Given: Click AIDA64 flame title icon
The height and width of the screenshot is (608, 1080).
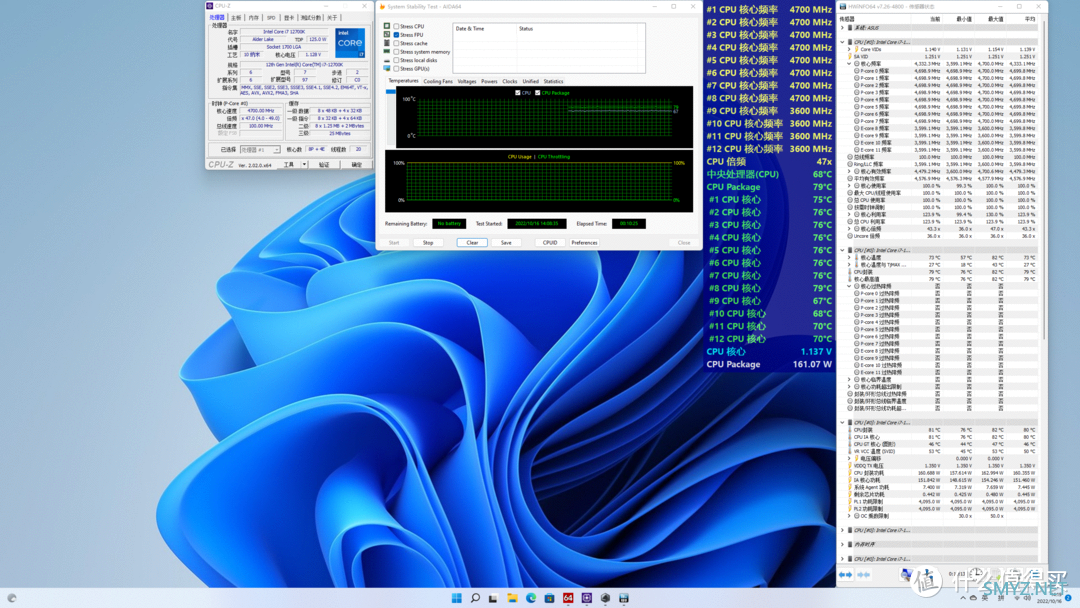Looking at the screenshot, I should point(382,6).
